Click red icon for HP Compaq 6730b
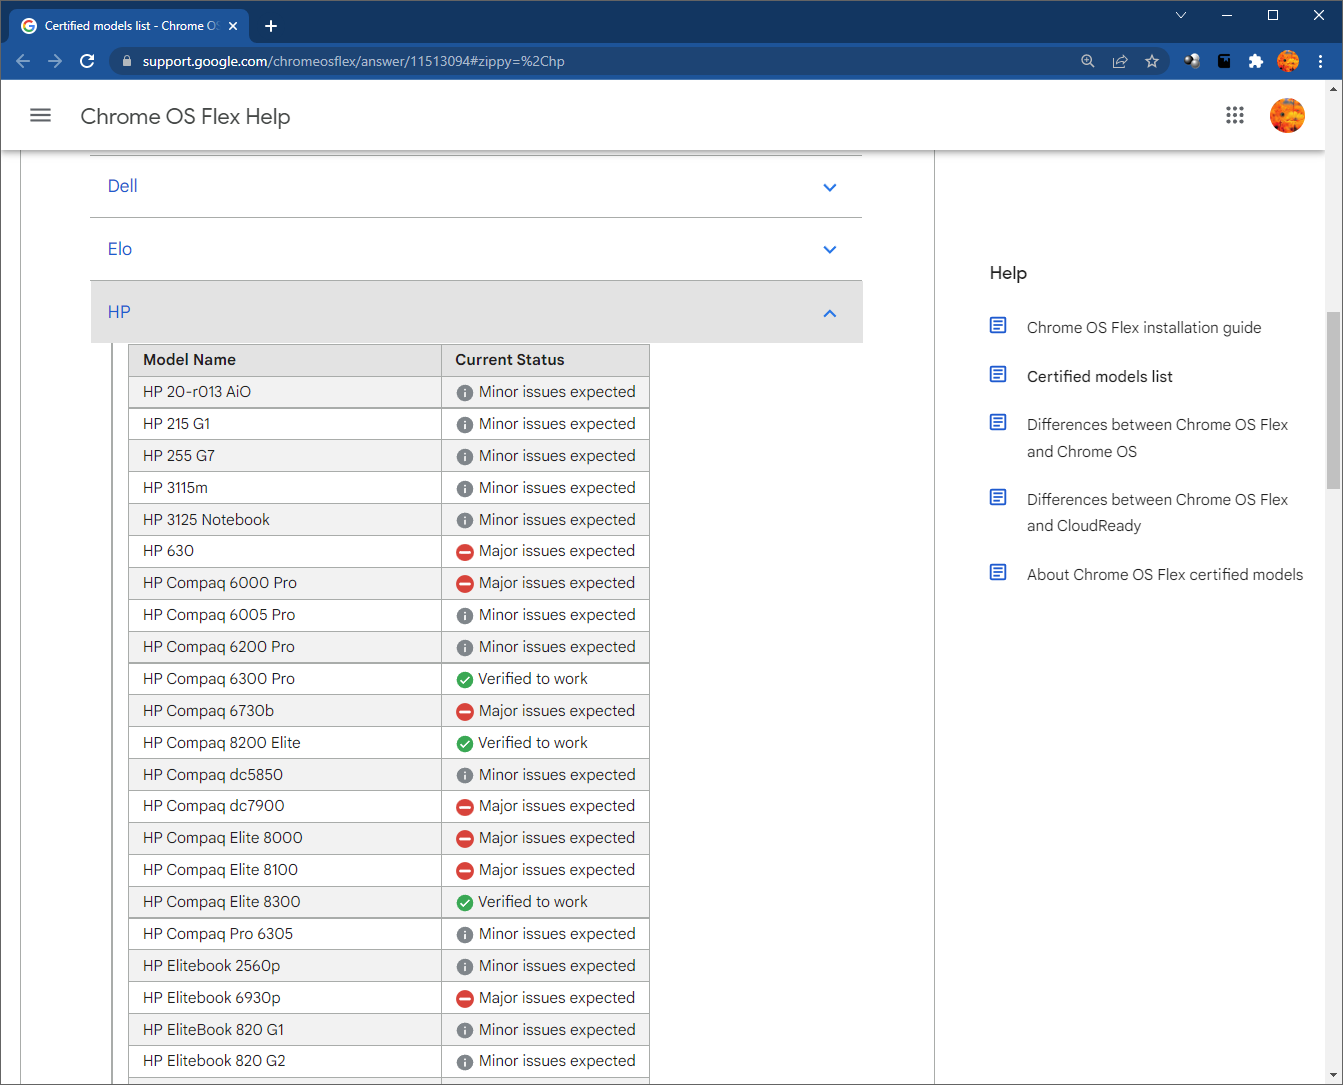This screenshot has height=1085, width=1343. [464, 712]
